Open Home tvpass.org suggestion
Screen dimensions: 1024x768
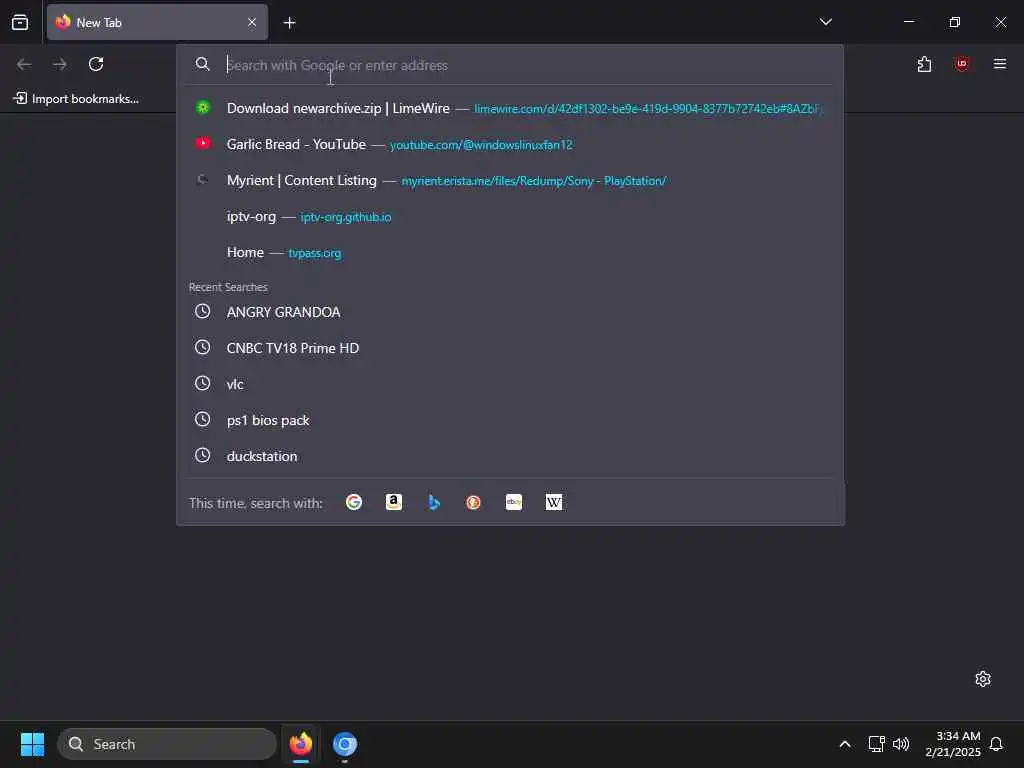point(510,252)
